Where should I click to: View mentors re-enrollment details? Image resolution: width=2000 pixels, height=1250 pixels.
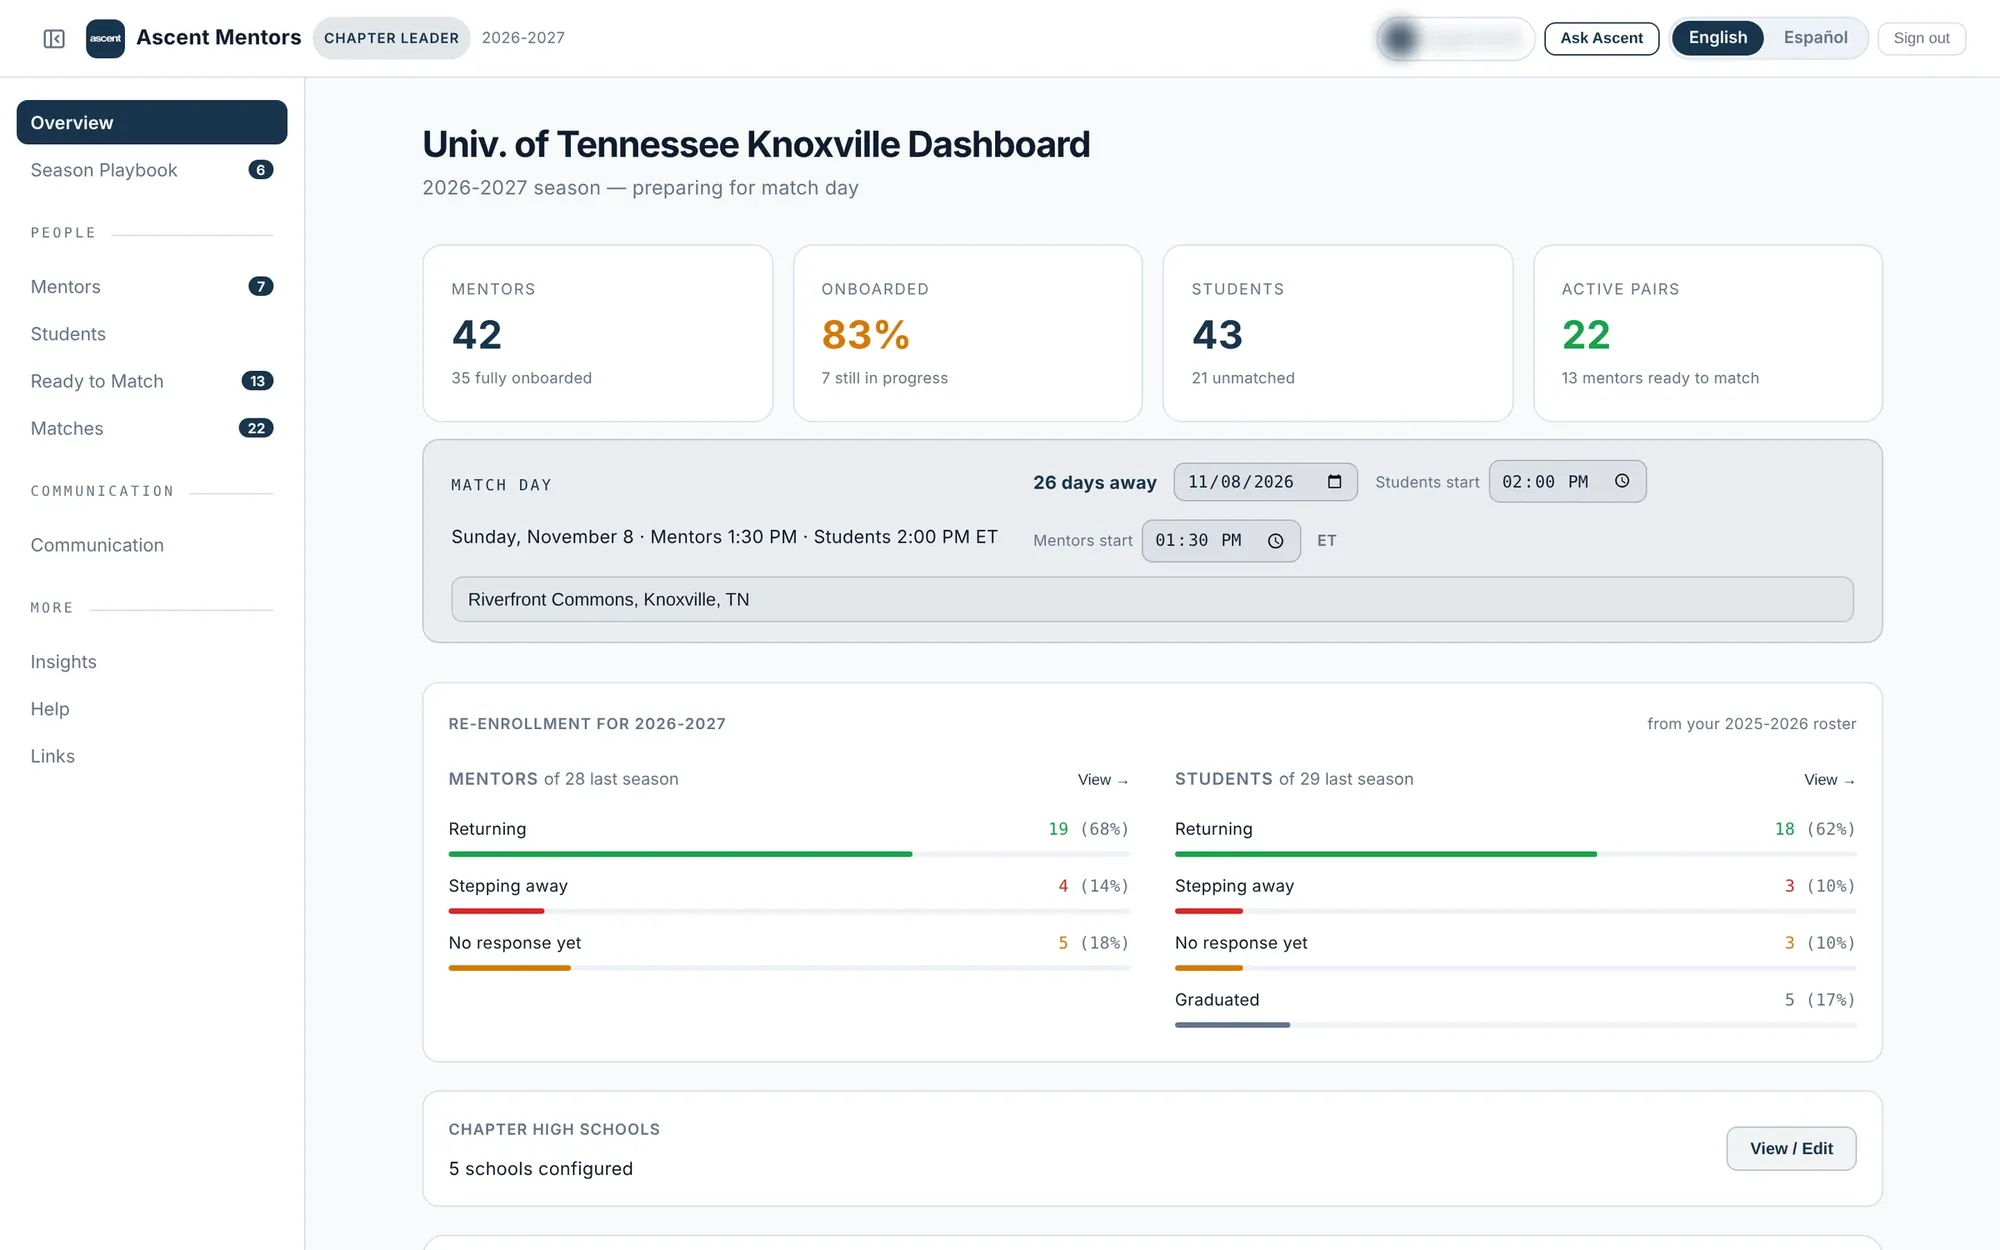[1102, 780]
